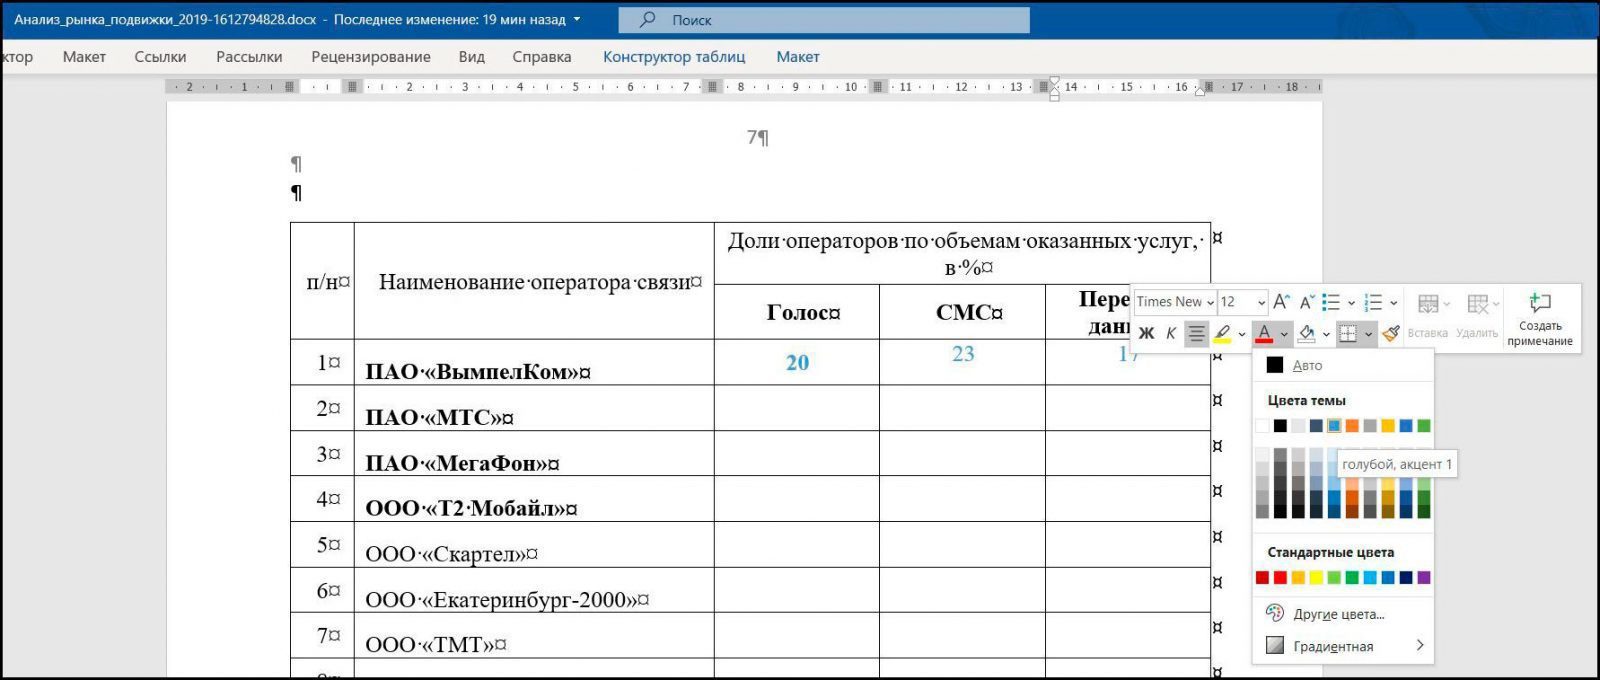Click the Голос column header

797,312
